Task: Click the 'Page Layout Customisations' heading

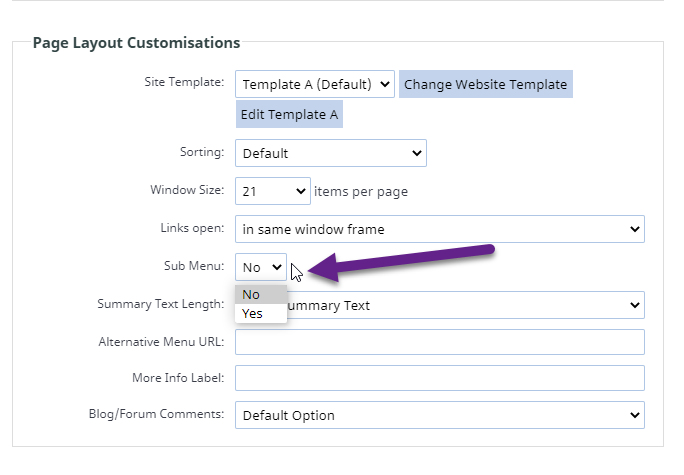Action: point(136,43)
